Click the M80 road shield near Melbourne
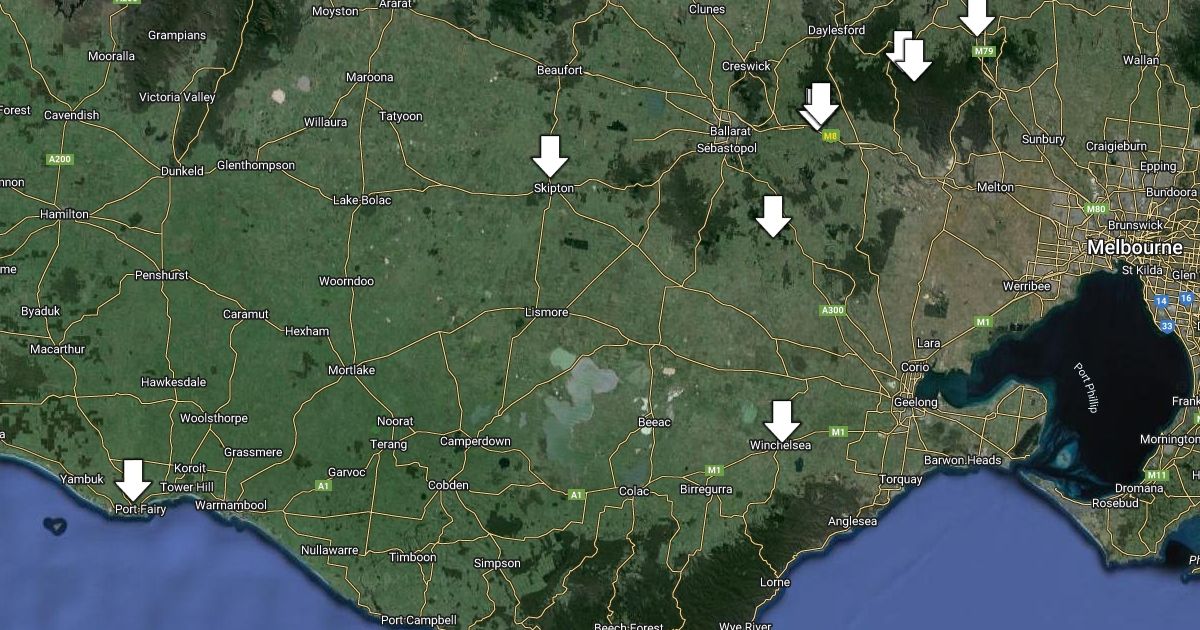Image resolution: width=1200 pixels, height=630 pixels. [1097, 209]
